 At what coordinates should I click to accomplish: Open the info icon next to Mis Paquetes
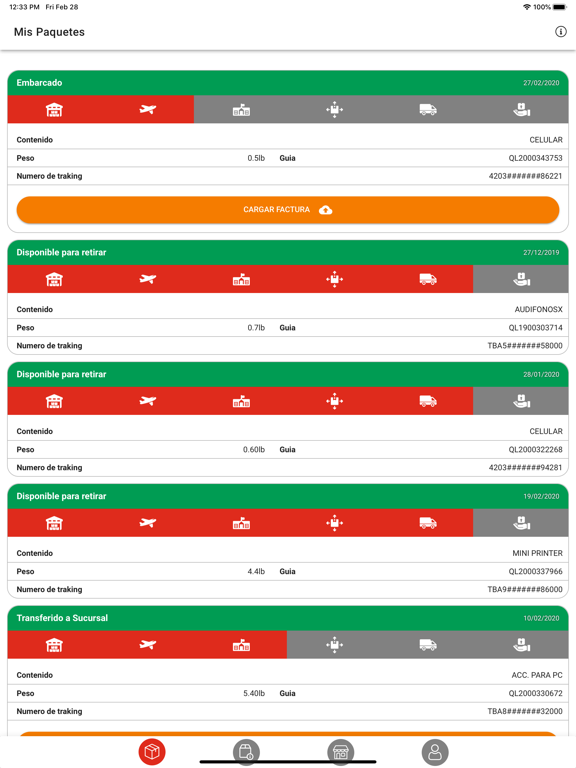(x=560, y=32)
